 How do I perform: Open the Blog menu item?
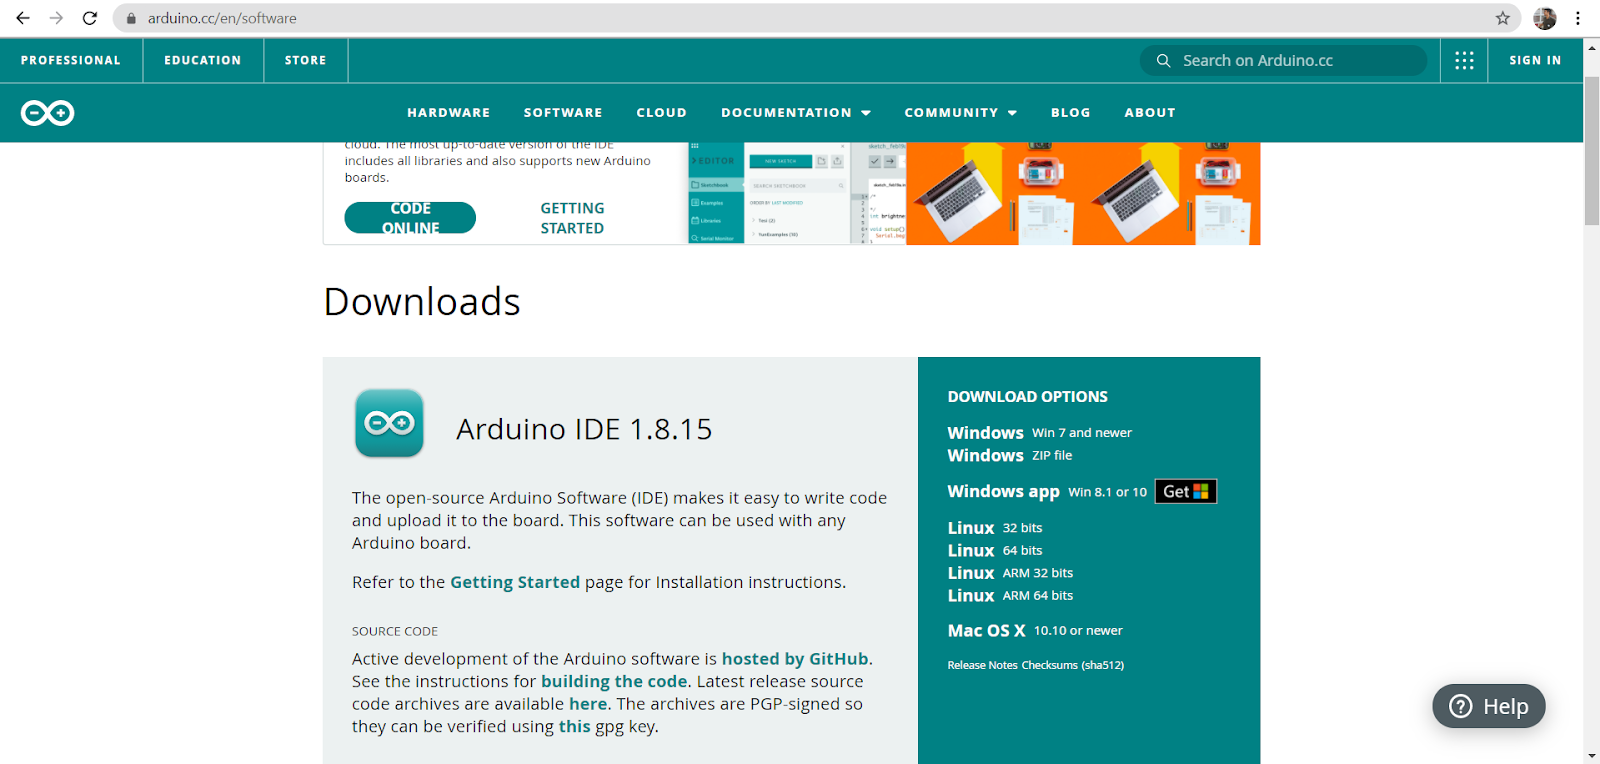pyautogui.click(x=1071, y=113)
